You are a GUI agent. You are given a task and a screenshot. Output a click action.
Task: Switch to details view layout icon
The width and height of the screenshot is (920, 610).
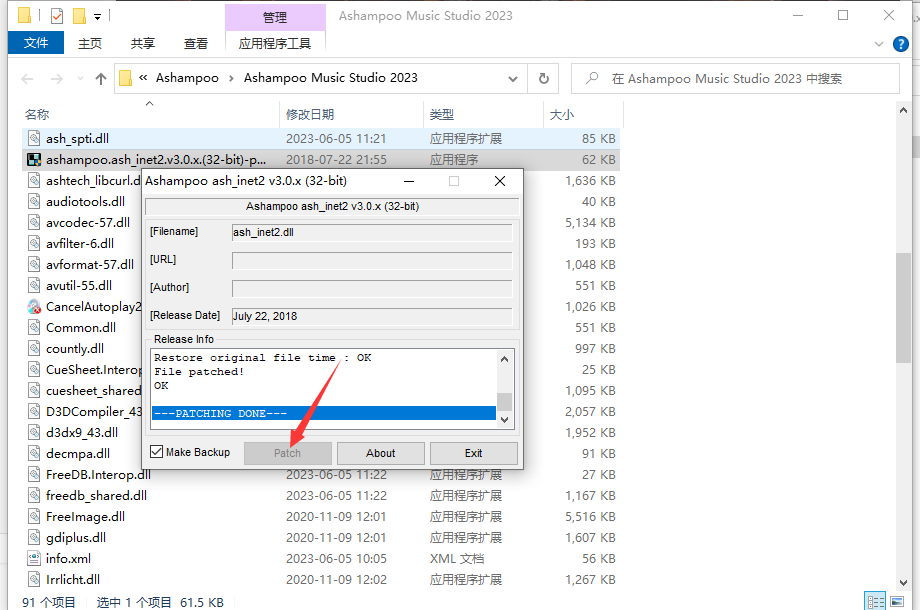875,602
